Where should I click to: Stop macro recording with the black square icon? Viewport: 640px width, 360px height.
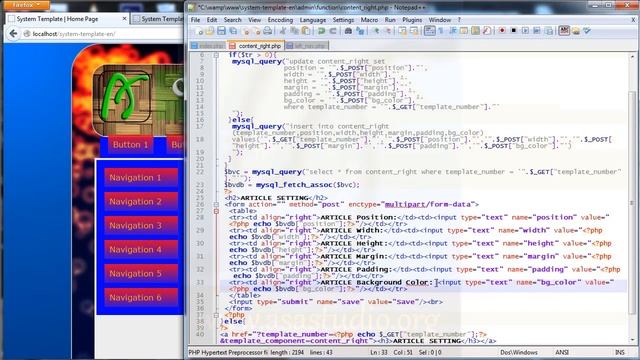click(x=514, y=31)
